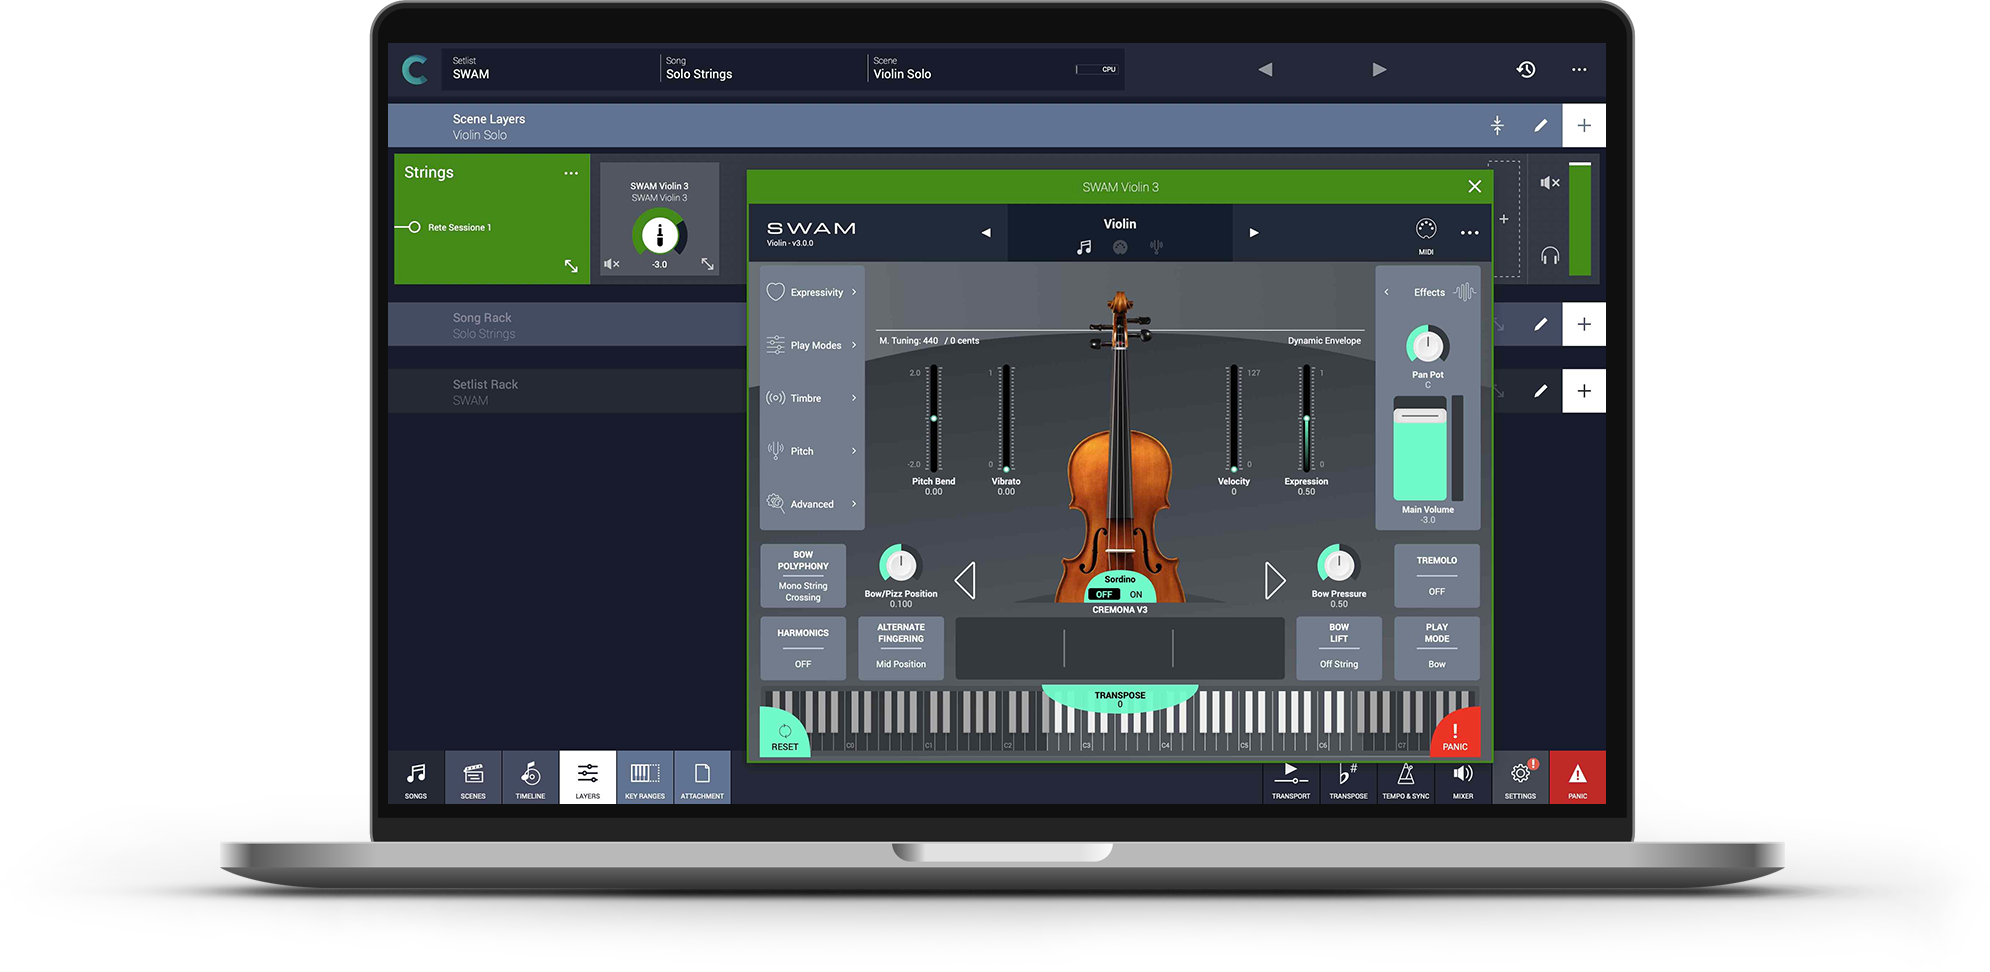Click Alternate Fingering Mid Position button
Viewport: 1990px width, 972px height.
click(x=901, y=648)
